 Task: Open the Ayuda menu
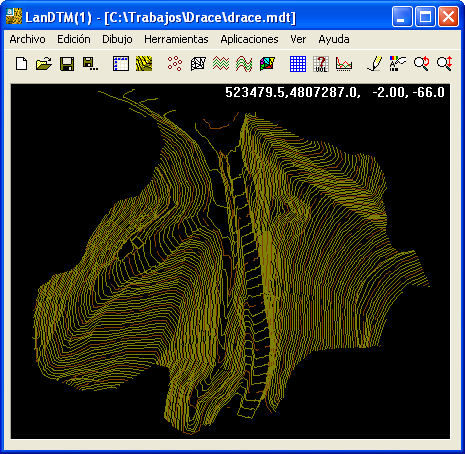pos(334,39)
